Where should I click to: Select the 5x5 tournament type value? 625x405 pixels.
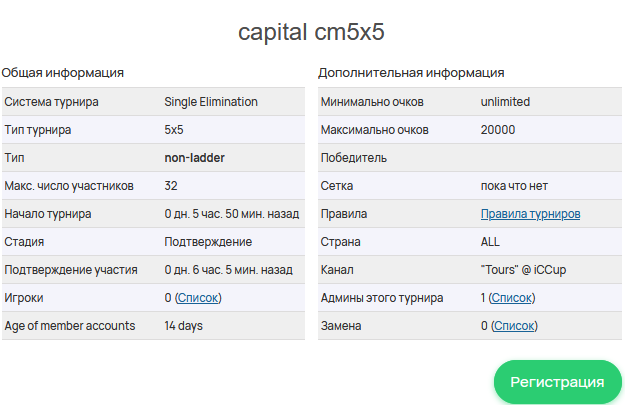pos(174,130)
